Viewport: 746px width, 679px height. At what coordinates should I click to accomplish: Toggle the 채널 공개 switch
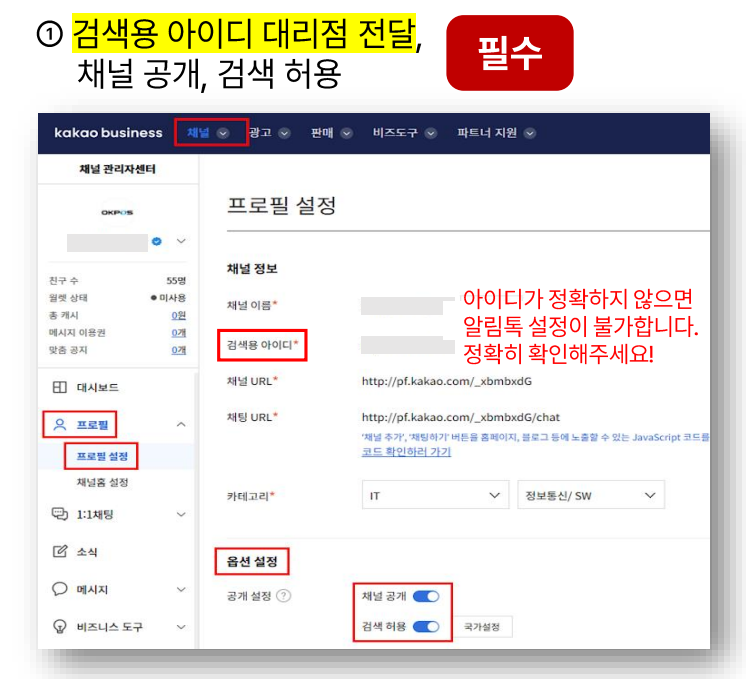tap(426, 597)
